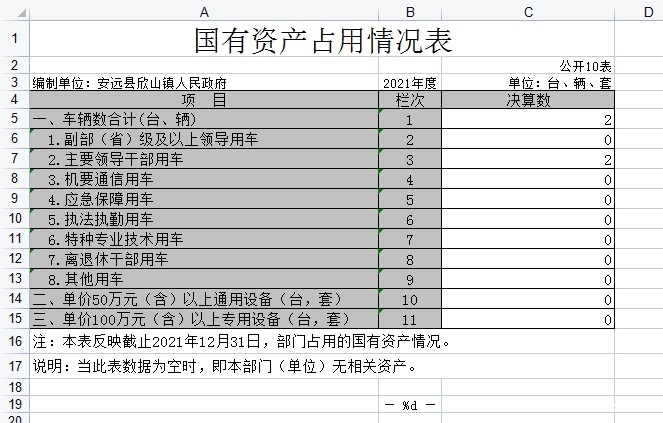Select the 决算数 header cell
663x423 pixels.
tap(528, 100)
